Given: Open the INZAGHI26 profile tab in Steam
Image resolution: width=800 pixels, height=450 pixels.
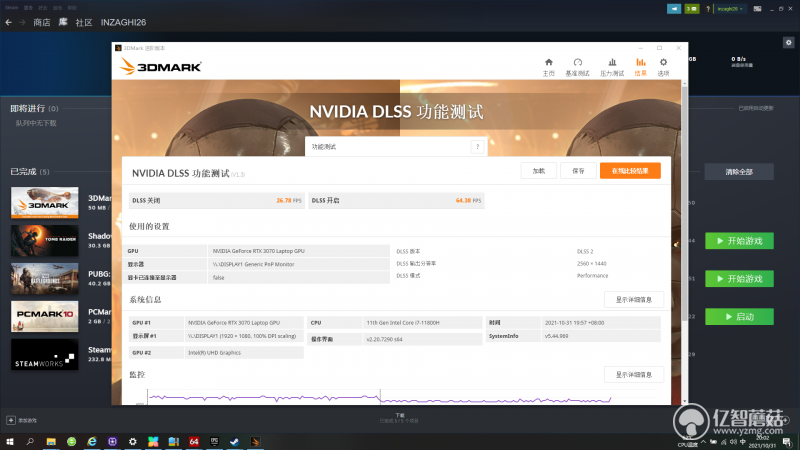Looking at the screenshot, I should [x=123, y=22].
